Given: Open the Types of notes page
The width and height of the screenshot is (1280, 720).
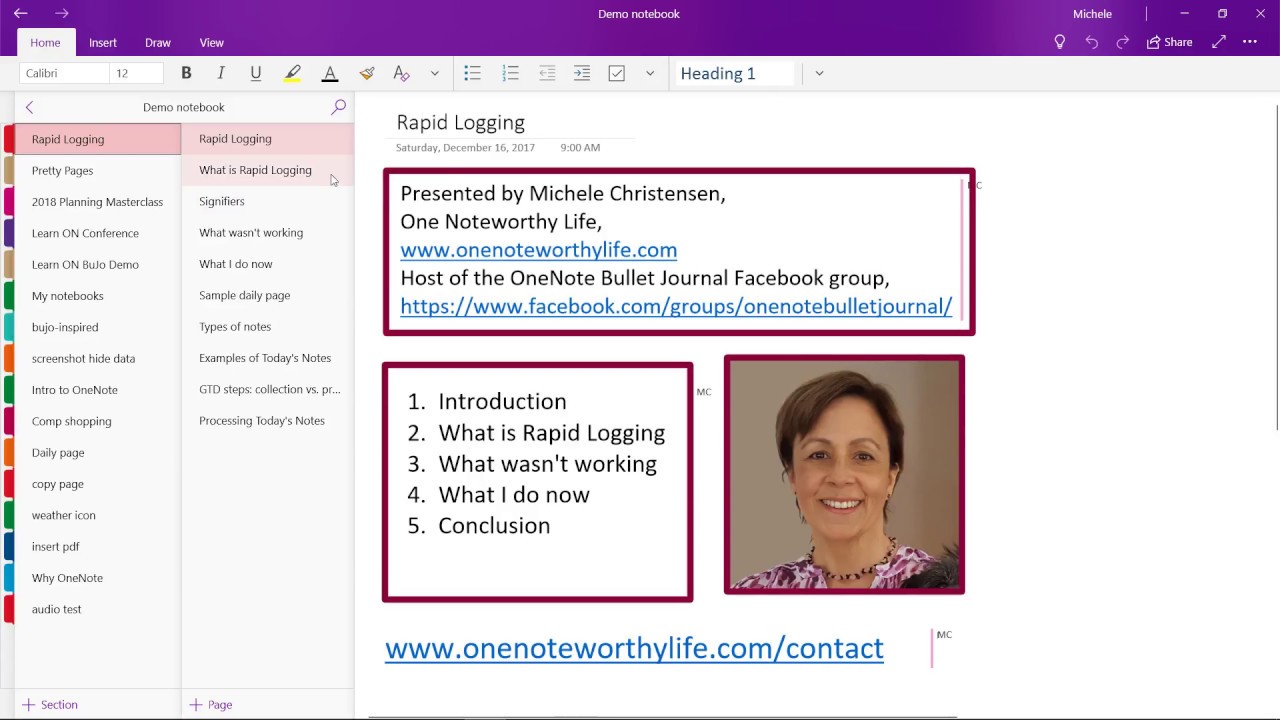Looking at the screenshot, I should coord(268,327).
